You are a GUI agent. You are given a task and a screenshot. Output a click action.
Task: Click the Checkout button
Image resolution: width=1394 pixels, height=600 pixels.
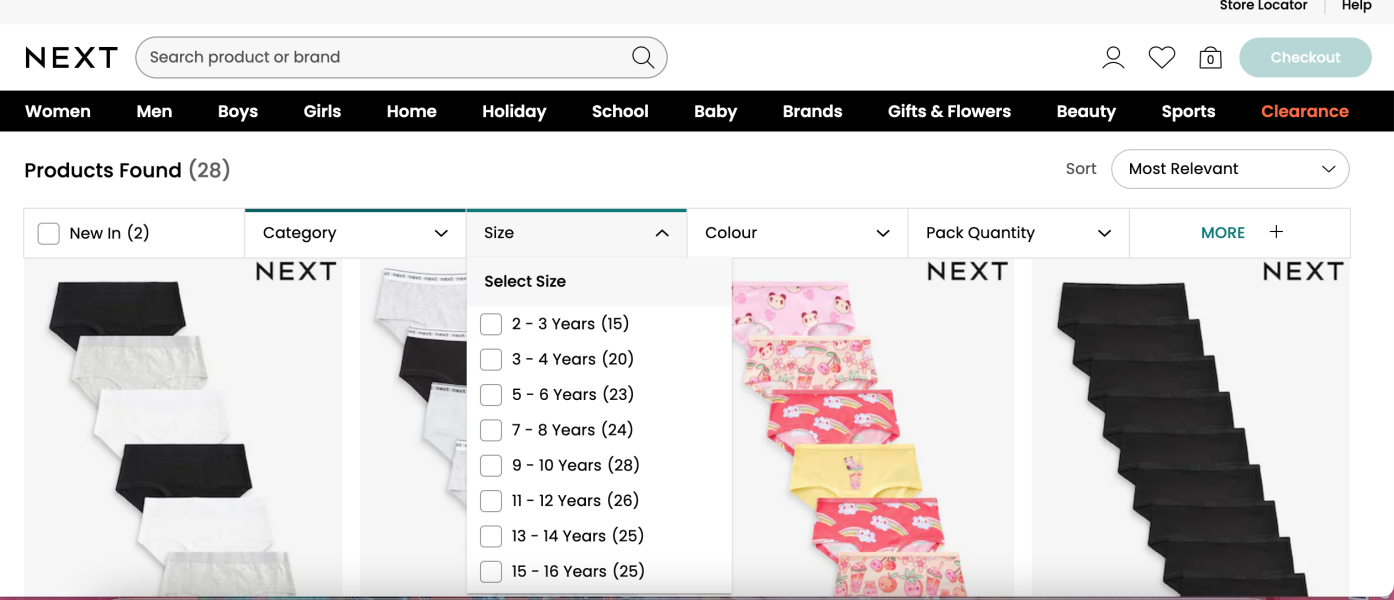pos(1305,58)
